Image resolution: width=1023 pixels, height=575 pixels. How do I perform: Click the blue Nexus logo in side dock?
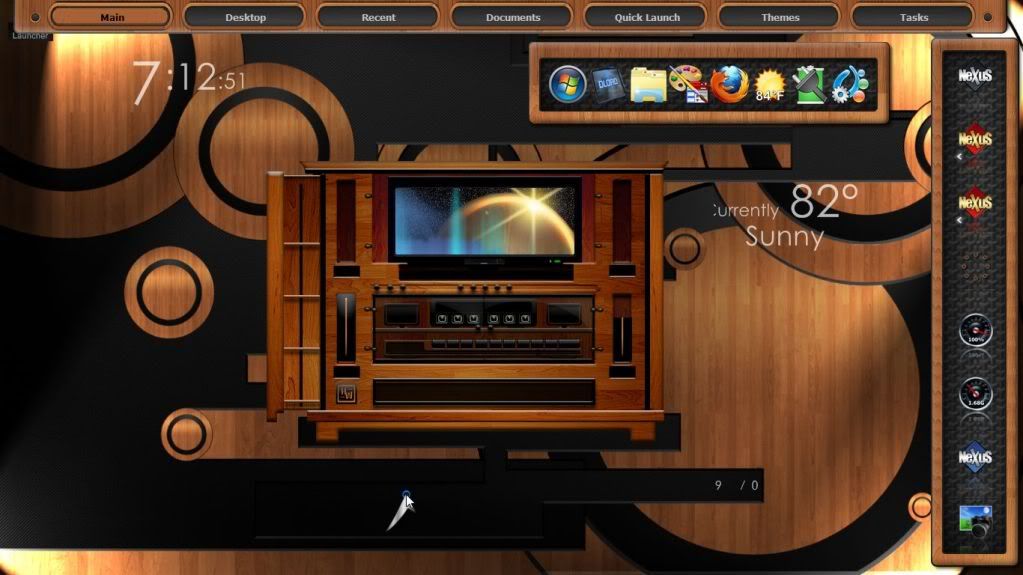[x=975, y=457]
